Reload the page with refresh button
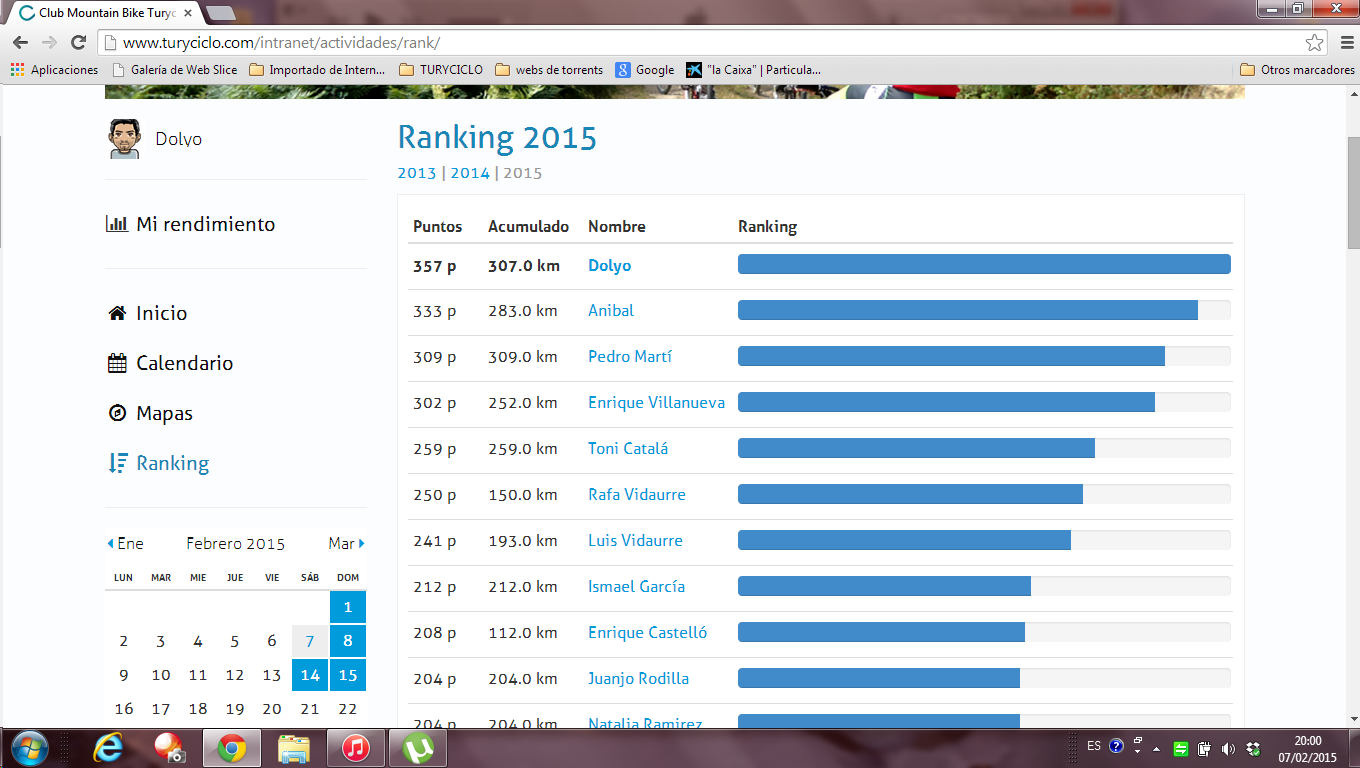 coord(78,43)
